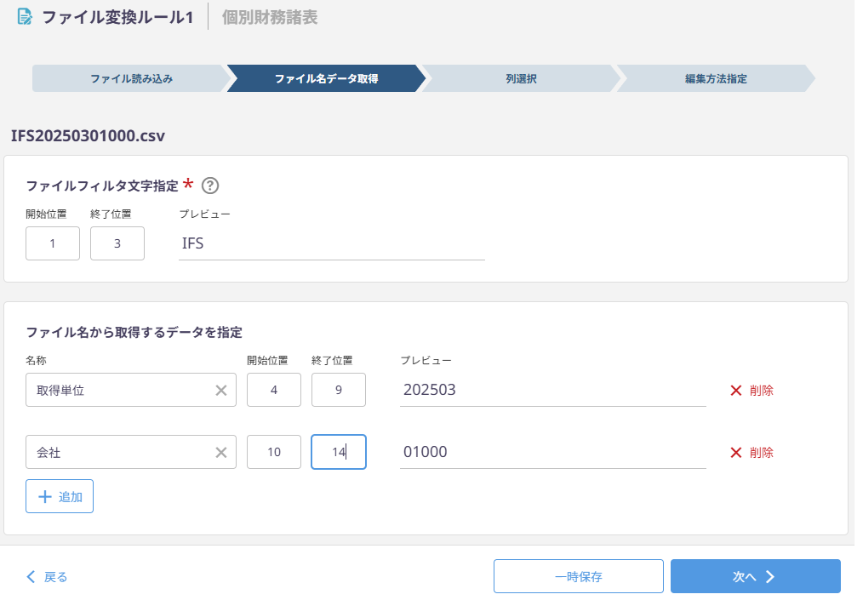Focus 会社 end position field 14

point(339,452)
